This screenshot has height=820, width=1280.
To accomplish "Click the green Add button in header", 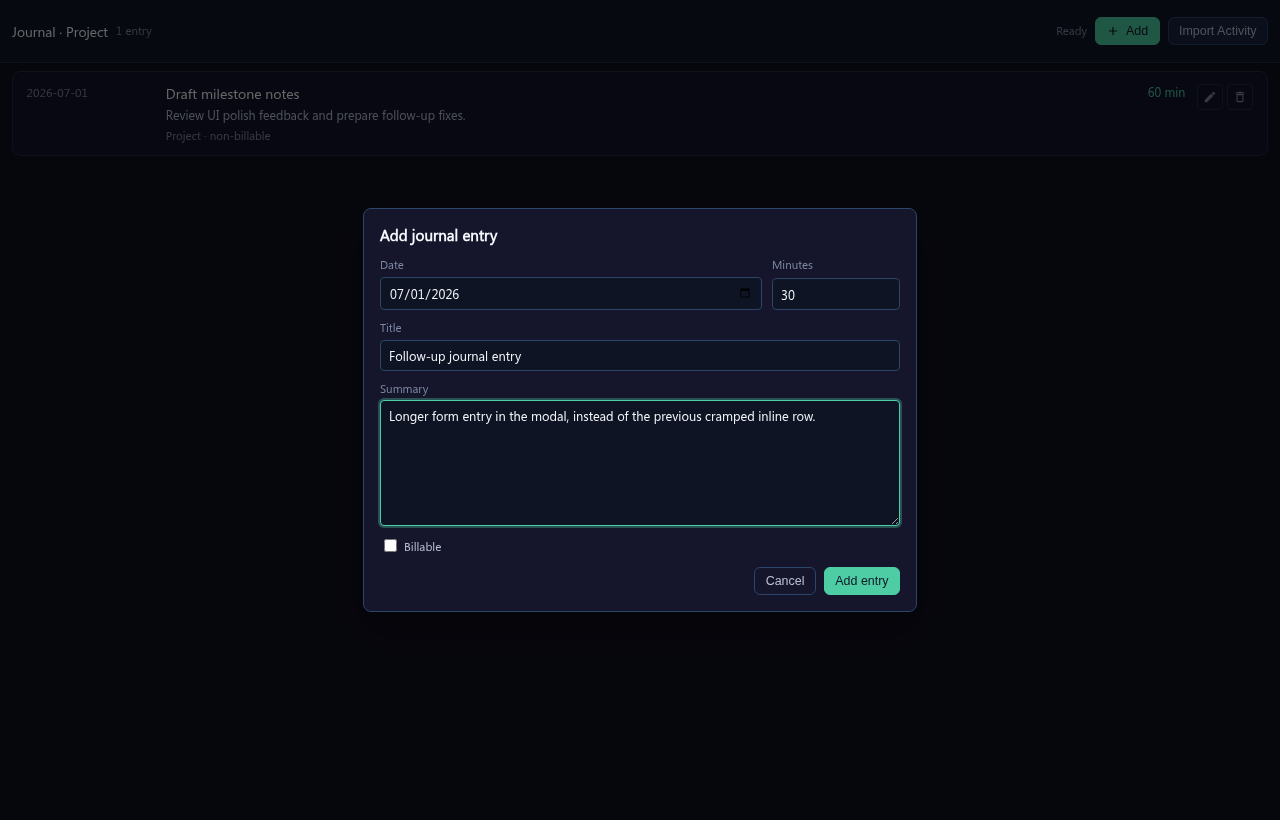I will pyautogui.click(x=1127, y=31).
